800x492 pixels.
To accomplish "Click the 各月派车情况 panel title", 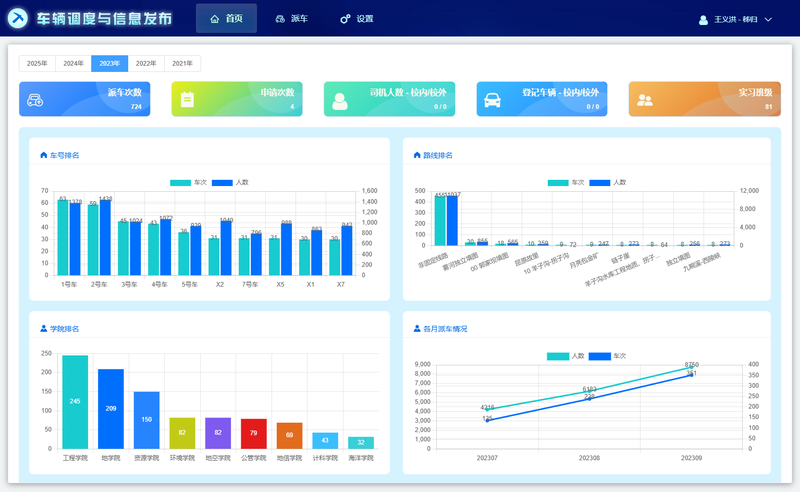I will click(x=445, y=329).
